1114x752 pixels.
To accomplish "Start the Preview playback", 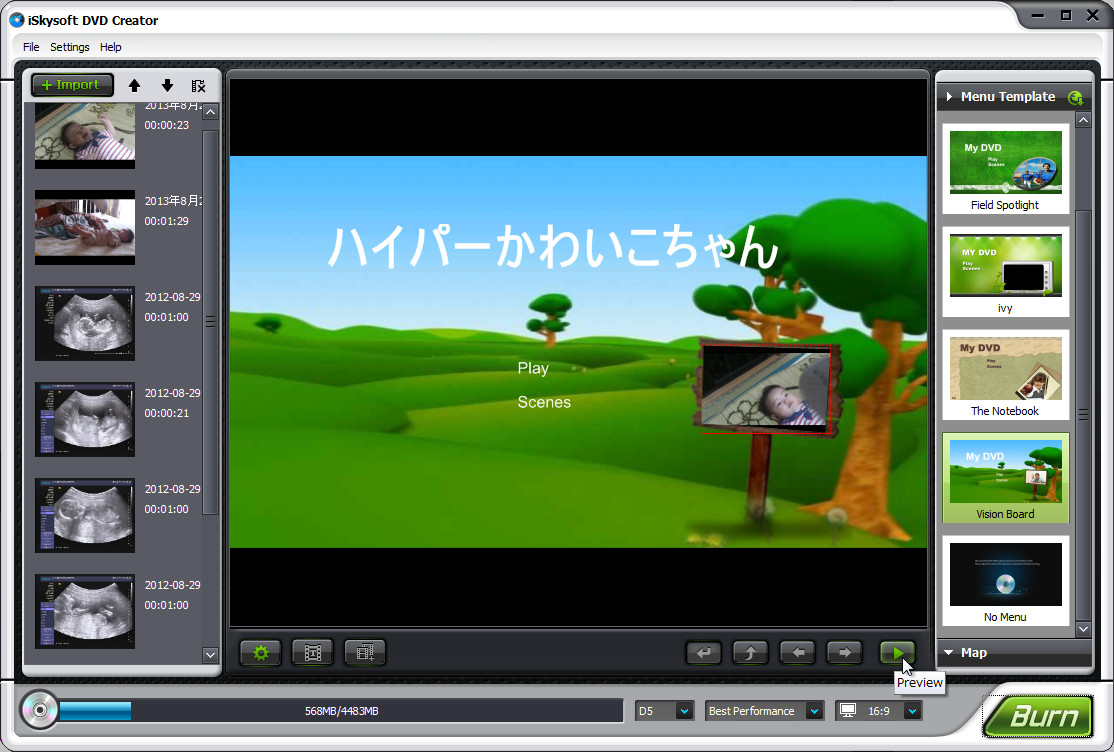I will tap(896, 652).
